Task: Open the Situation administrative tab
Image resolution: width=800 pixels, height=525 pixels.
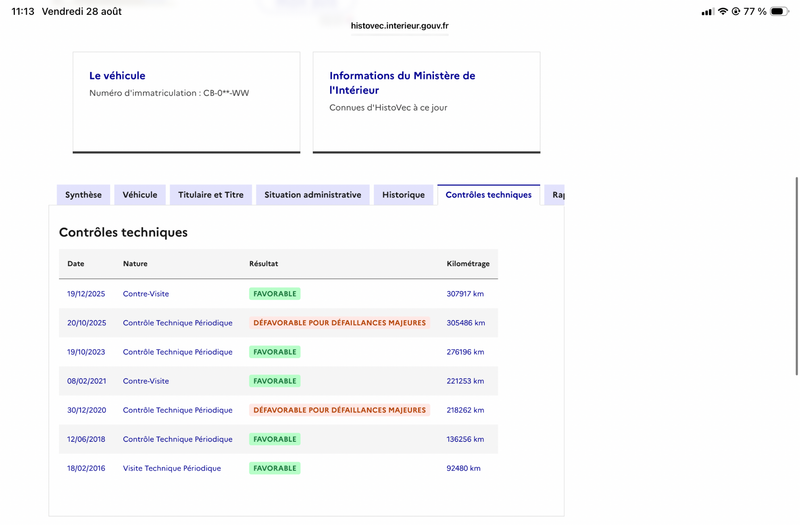Action: [x=313, y=195]
